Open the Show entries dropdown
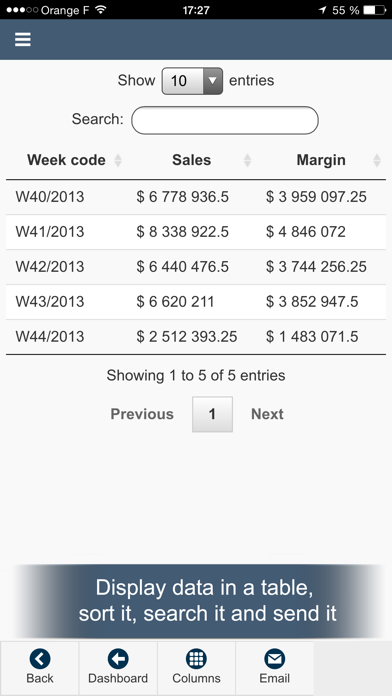 point(192,81)
